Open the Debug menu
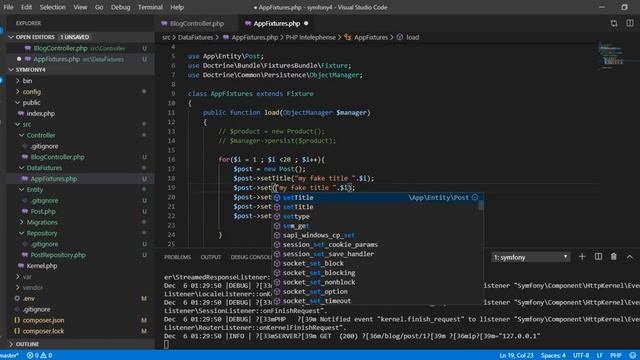The height and width of the screenshot is (360, 640). (x=120, y=7)
